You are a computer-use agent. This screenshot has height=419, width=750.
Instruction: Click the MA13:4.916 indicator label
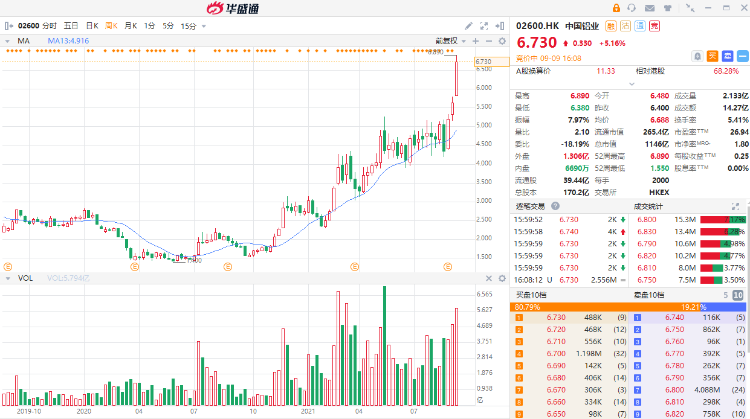point(68,41)
